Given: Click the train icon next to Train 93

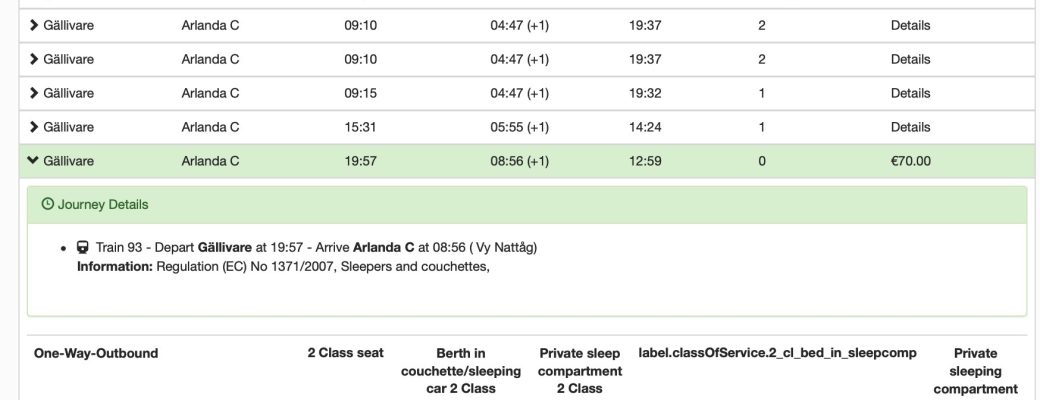Looking at the screenshot, I should [x=82, y=247].
